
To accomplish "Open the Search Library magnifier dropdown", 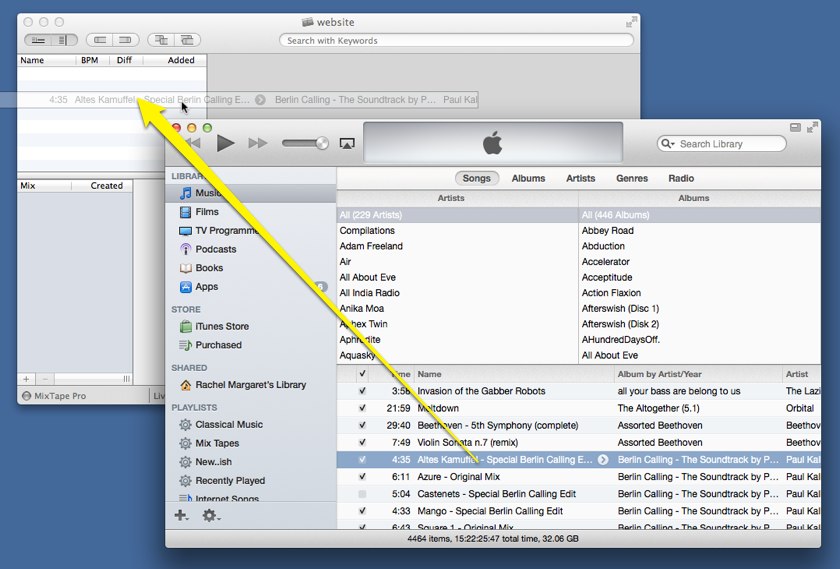I will 668,144.
